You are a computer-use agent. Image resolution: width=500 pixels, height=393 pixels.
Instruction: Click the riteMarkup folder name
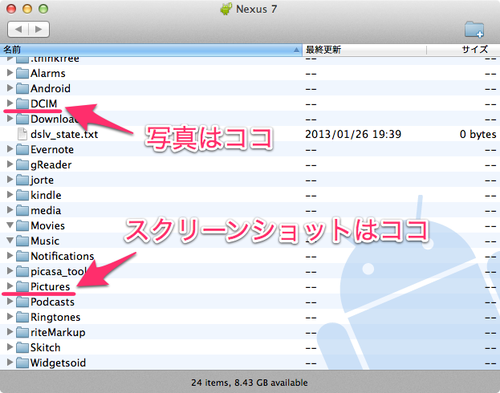[x=58, y=333]
